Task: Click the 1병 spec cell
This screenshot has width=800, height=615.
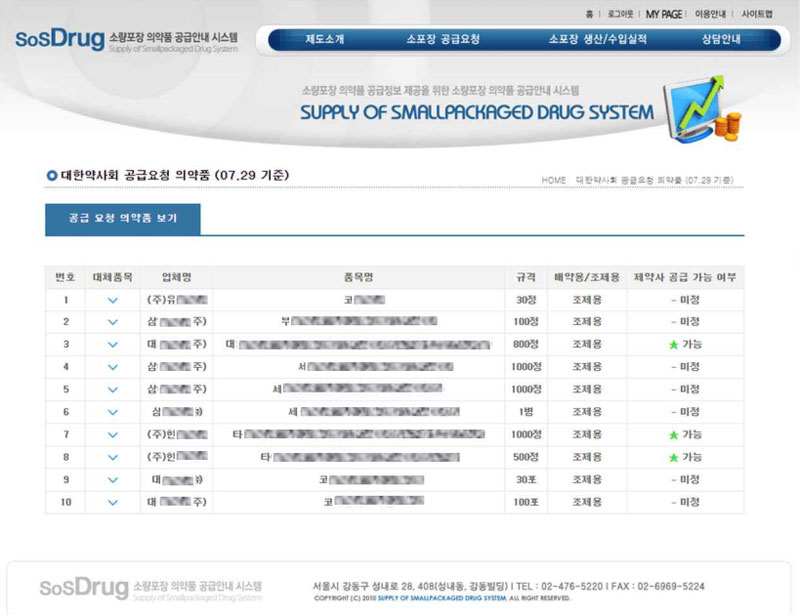Action: [x=526, y=412]
